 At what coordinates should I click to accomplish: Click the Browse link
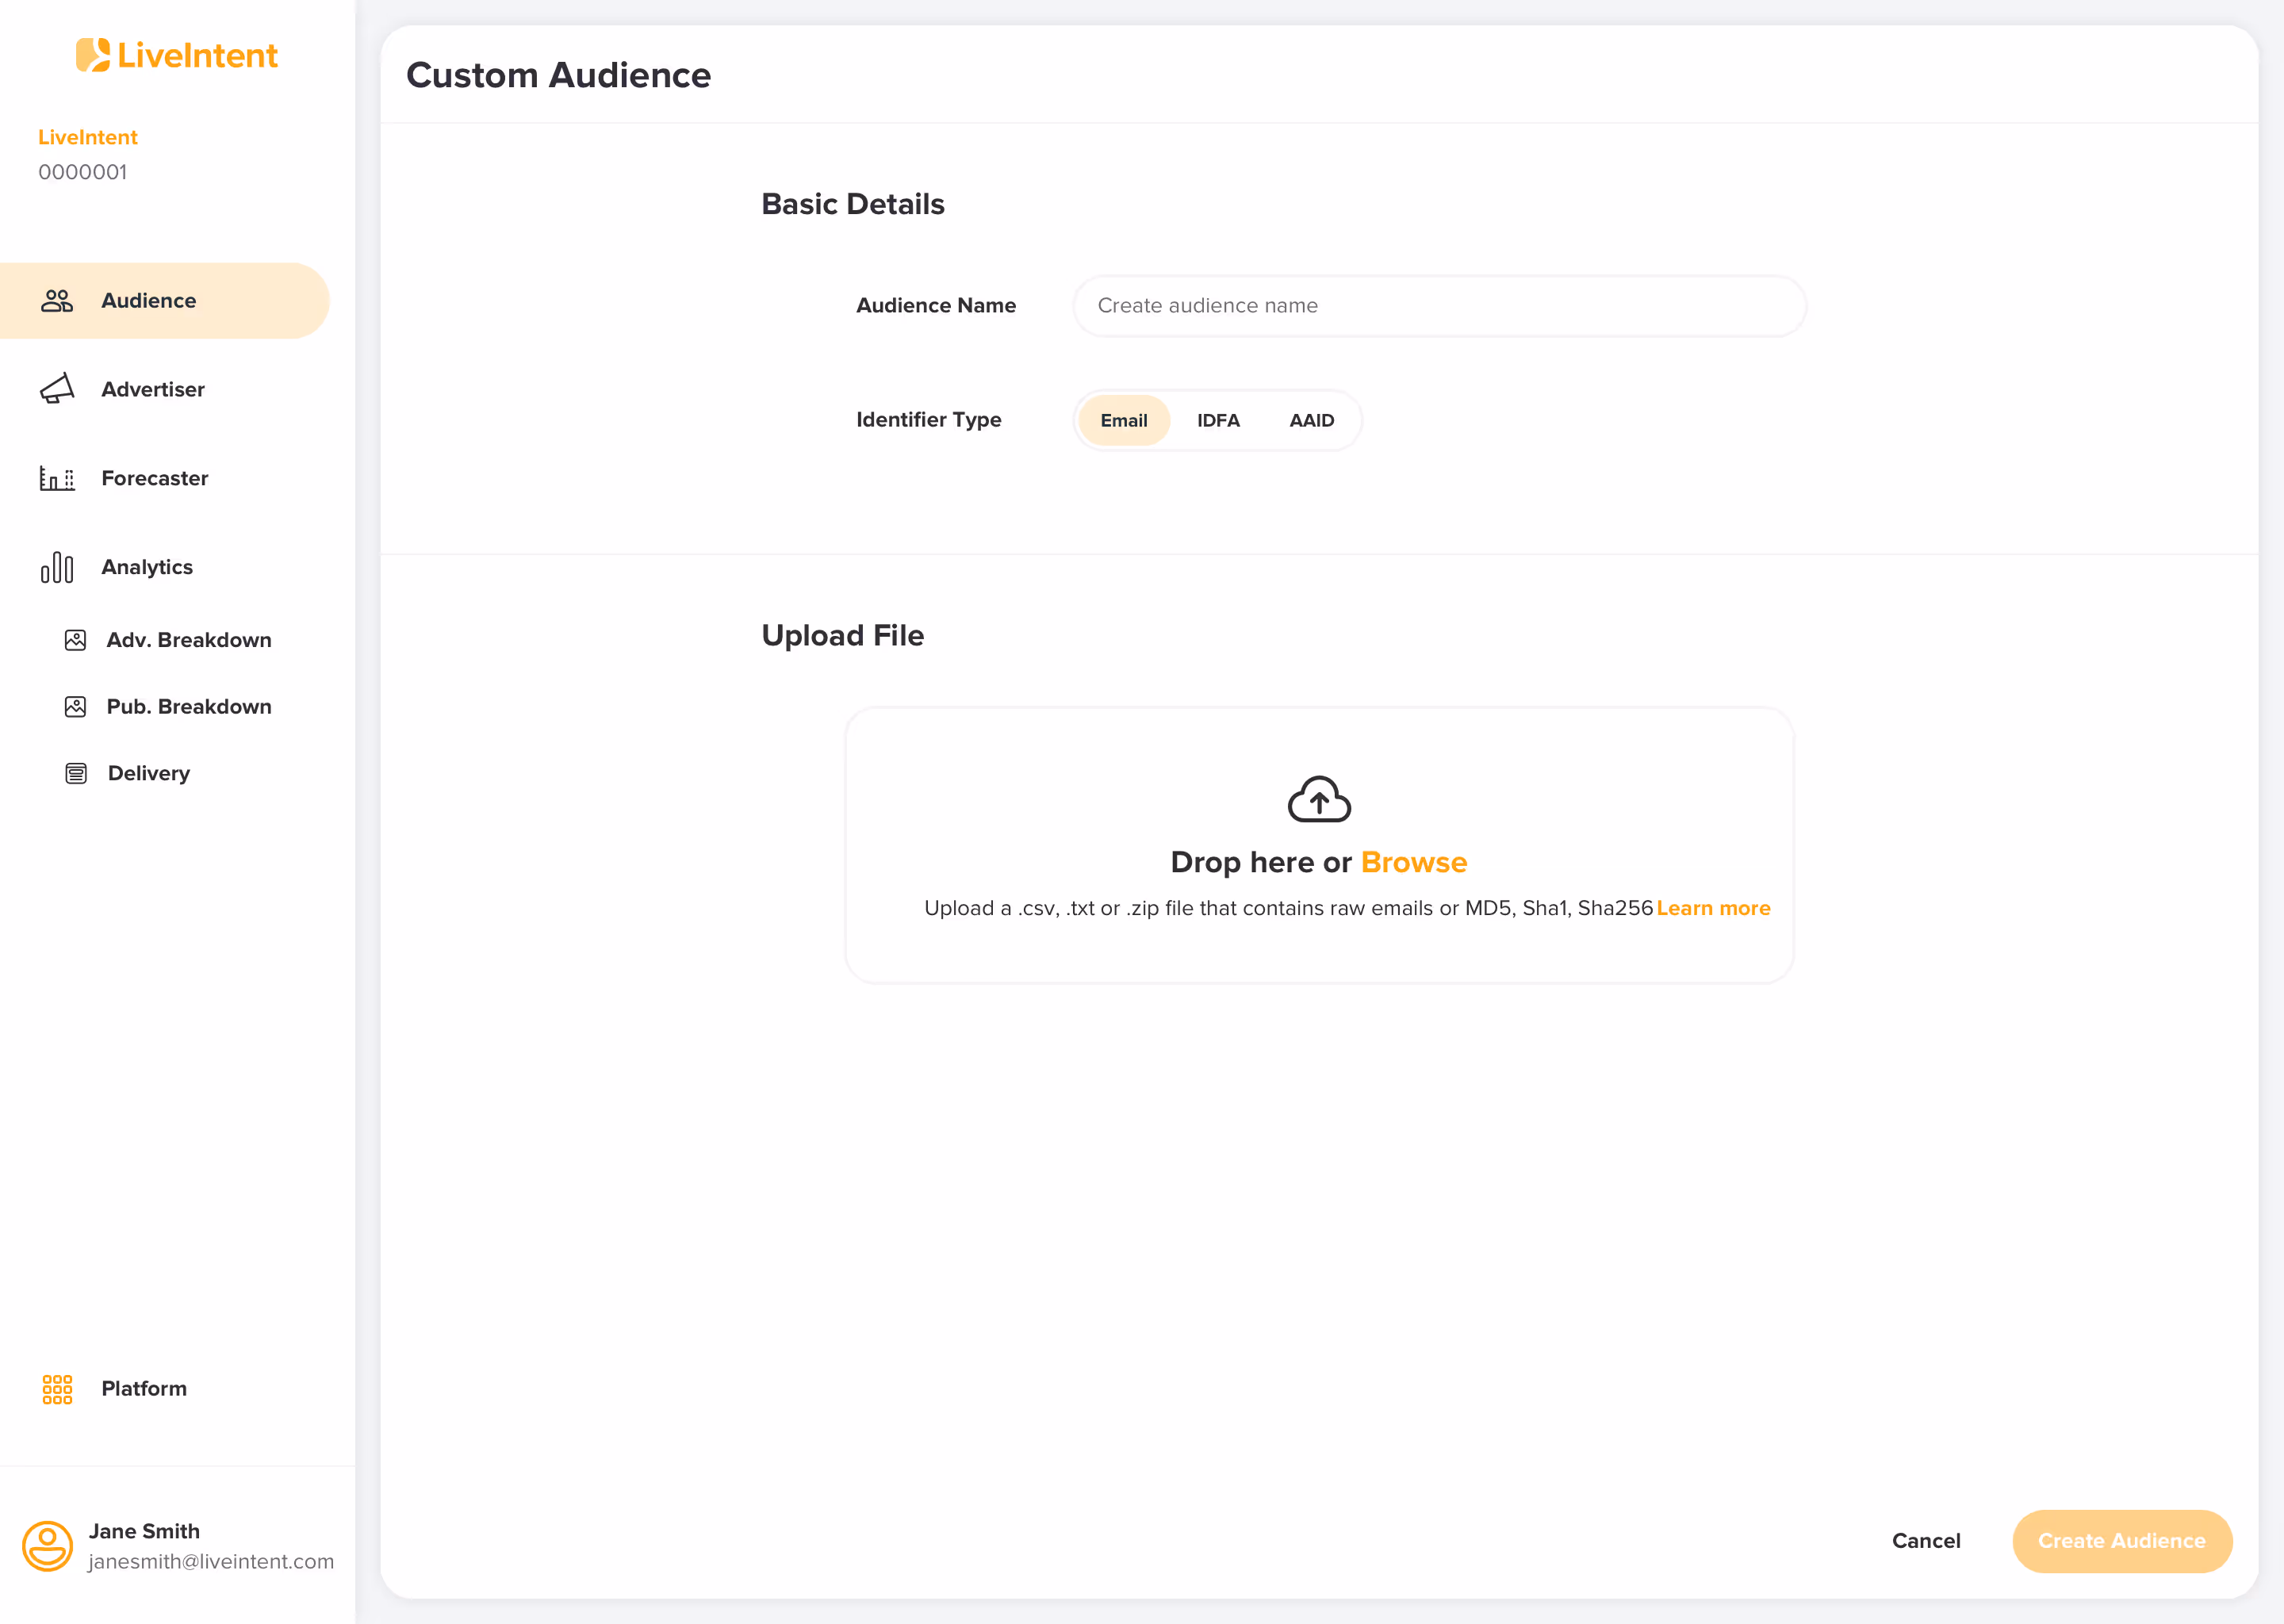[1413, 862]
